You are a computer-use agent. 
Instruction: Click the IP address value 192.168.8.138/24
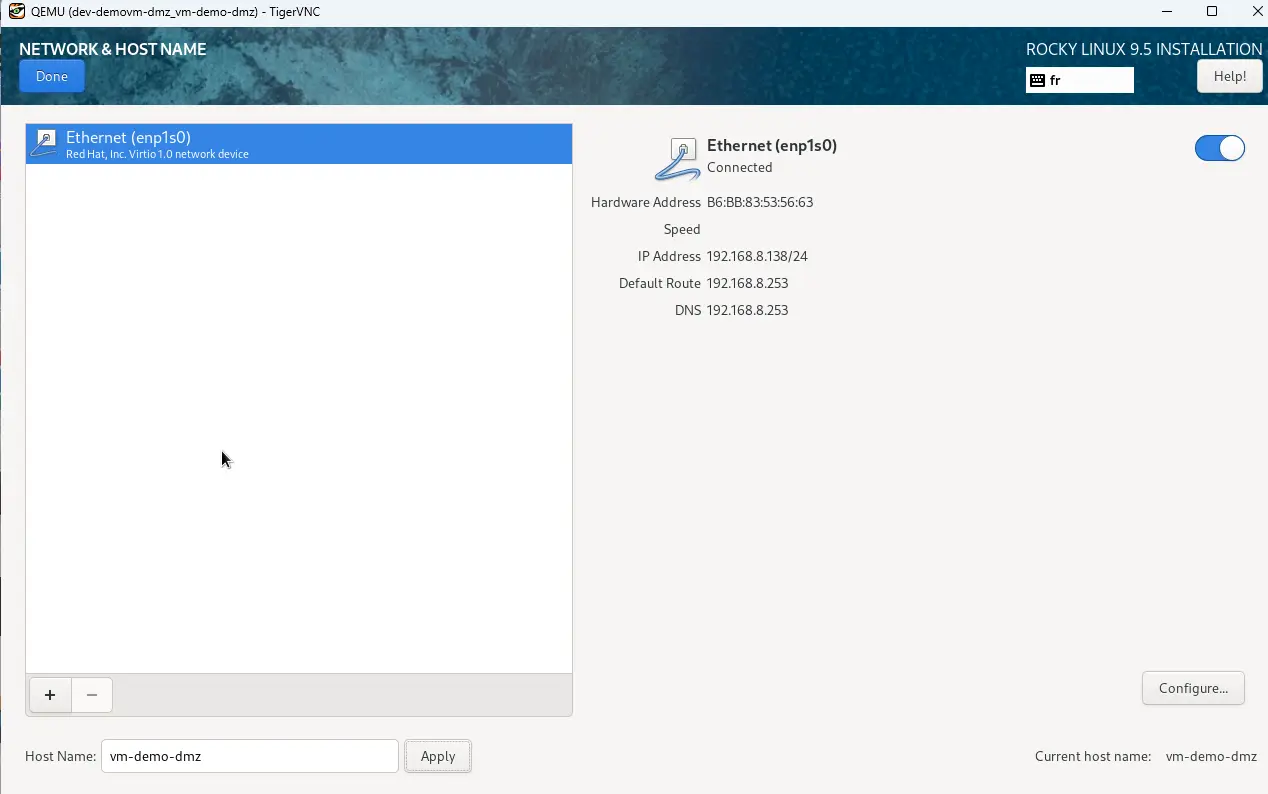pyautogui.click(x=756, y=256)
